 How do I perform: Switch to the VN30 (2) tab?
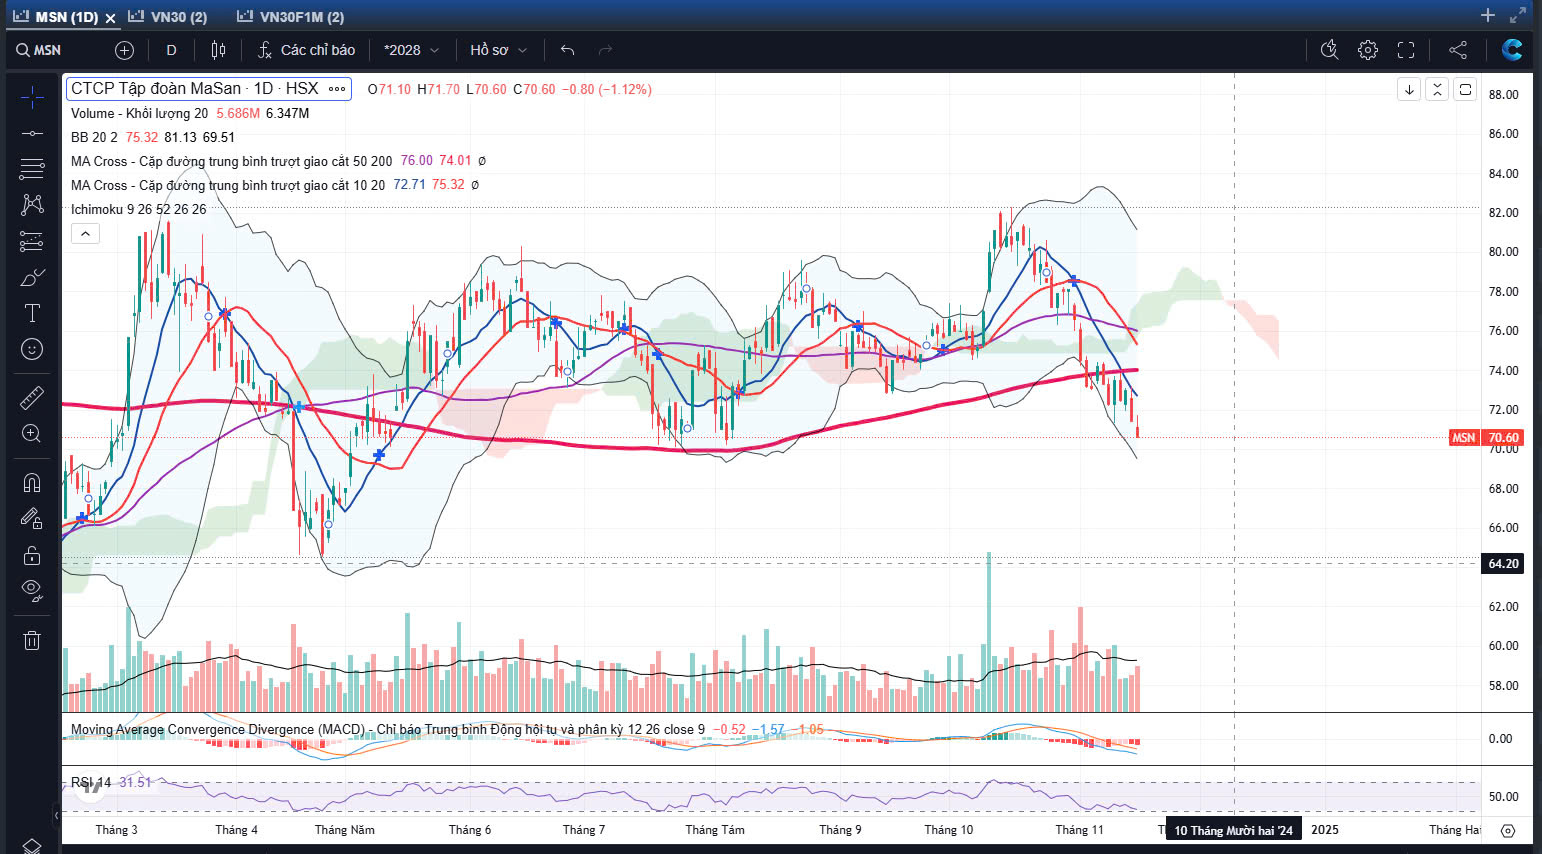pos(167,17)
